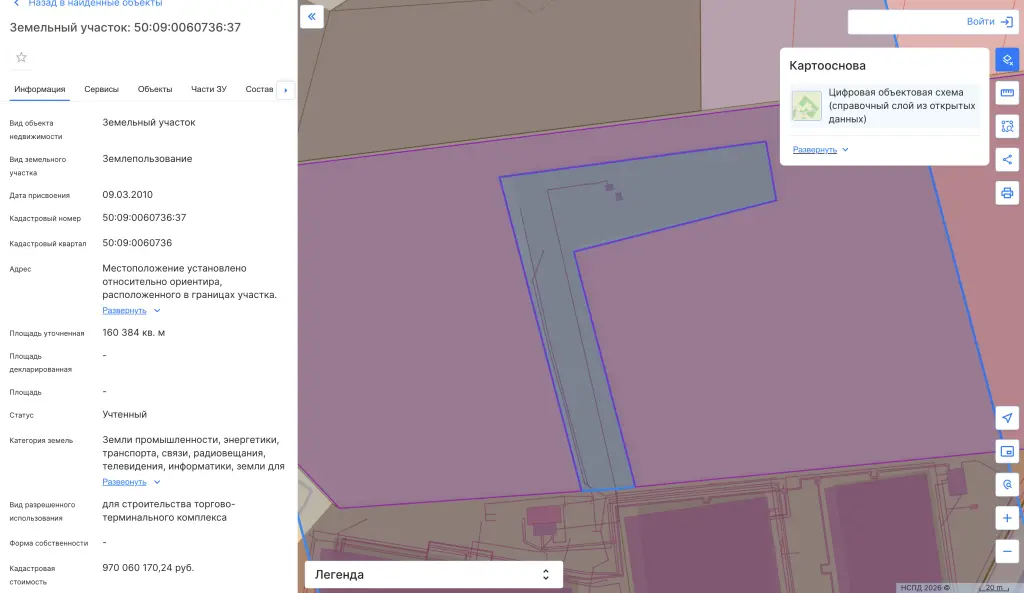This screenshot has width=1024, height=593.
Task: Open the Легенда dropdown
Action: pyautogui.click(x=434, y=575)
